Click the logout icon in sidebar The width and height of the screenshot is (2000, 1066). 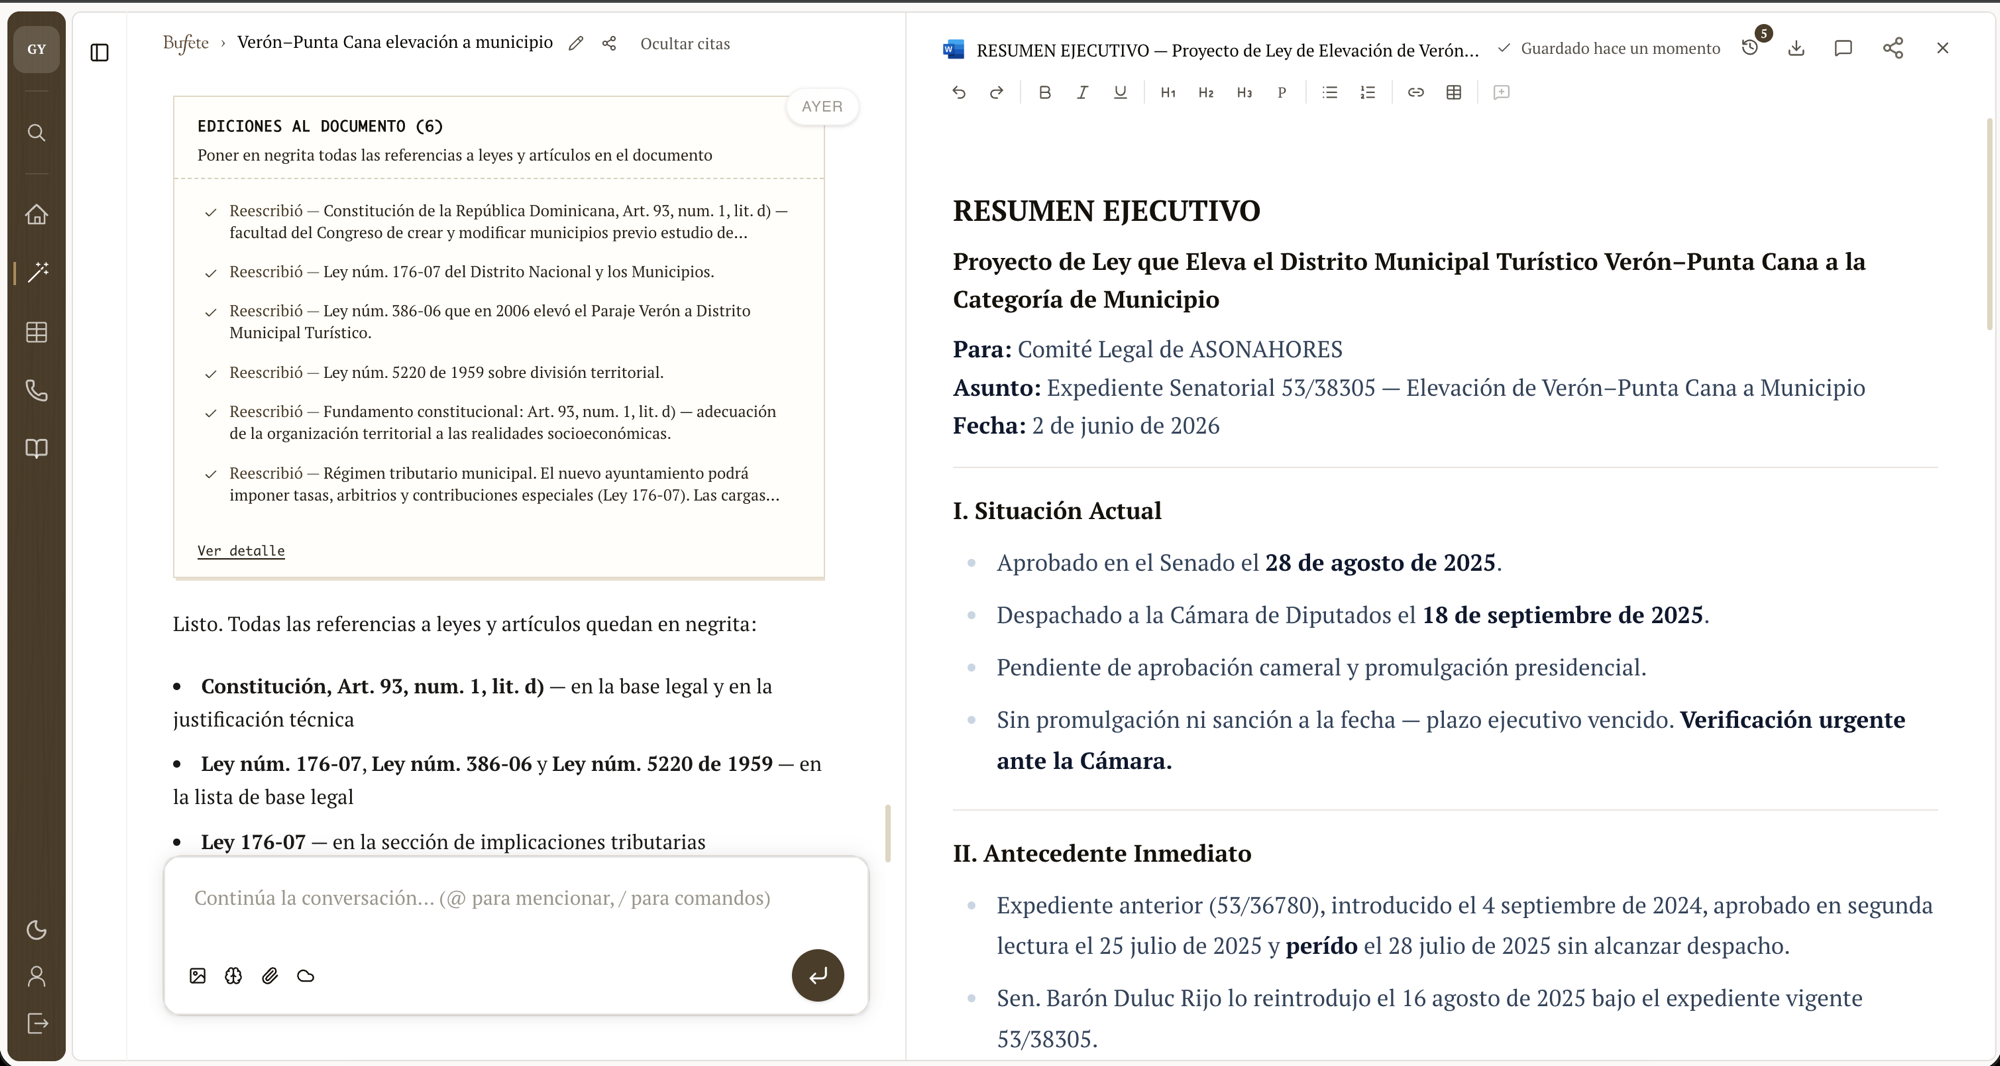[x=36, y=1024]
